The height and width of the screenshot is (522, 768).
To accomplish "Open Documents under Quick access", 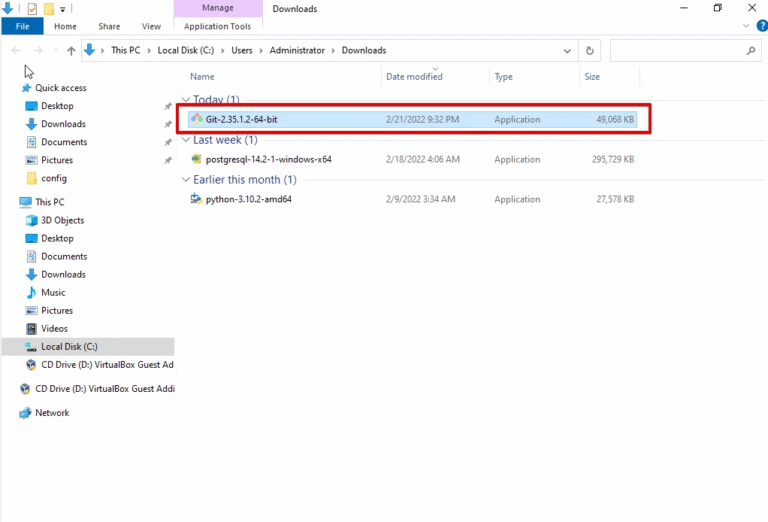I will click(x=64, y=142).
